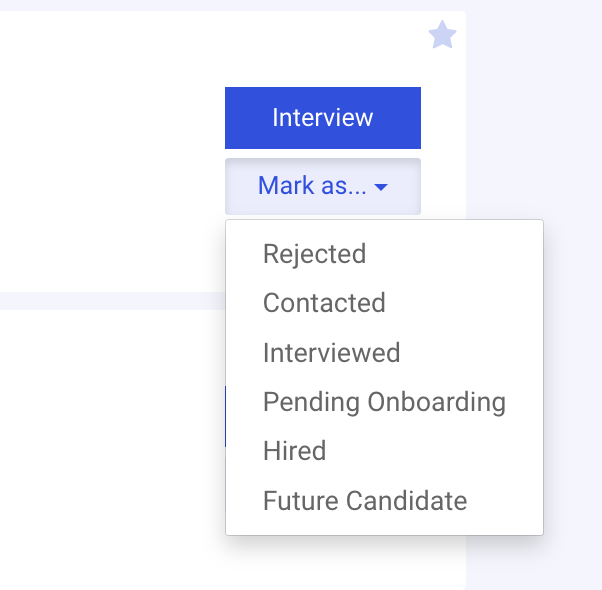Collapse the Mark as... dropdown
This screenshot has height=590, width=602.
tap(322, 185)
